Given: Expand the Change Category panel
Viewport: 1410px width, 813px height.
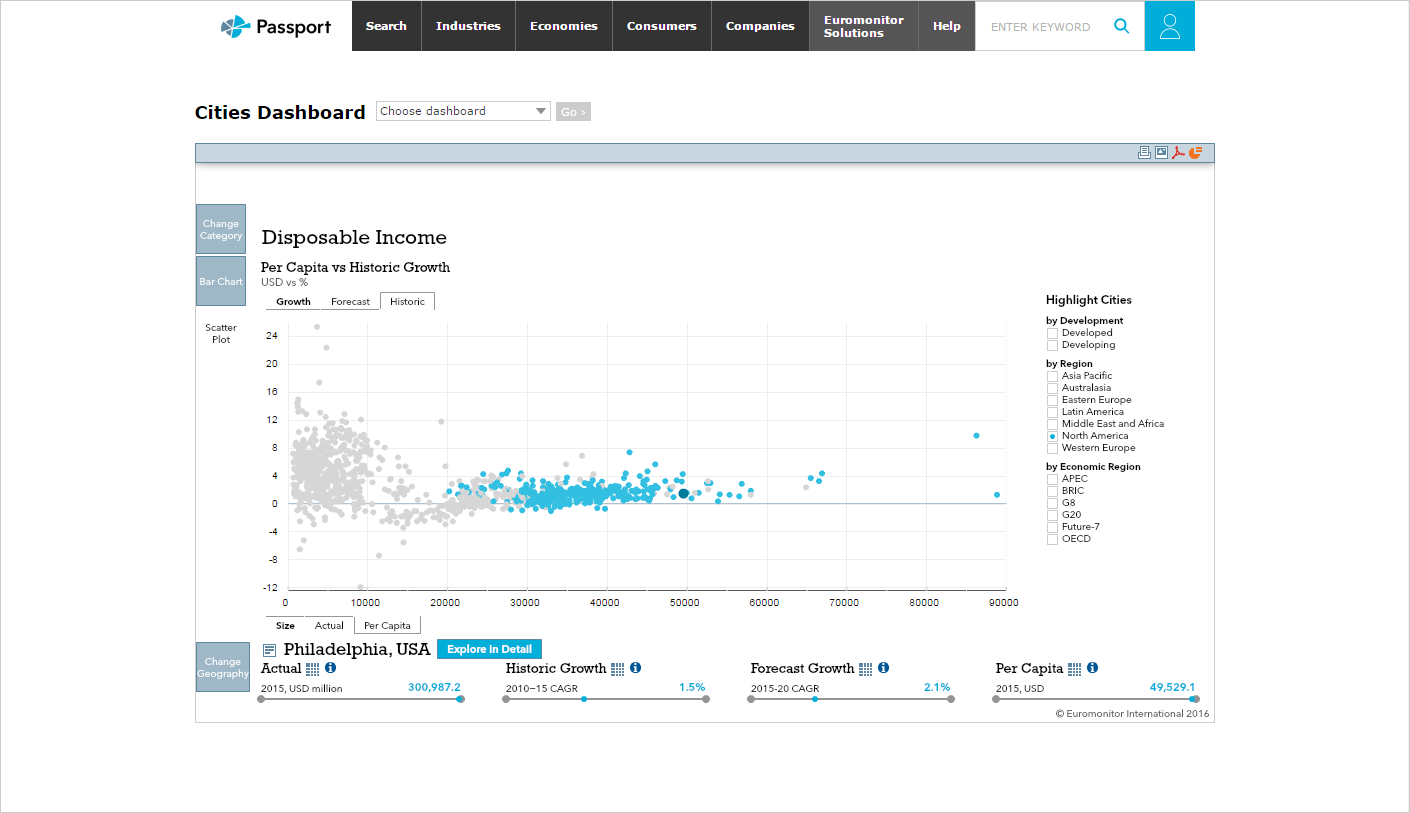Looking at the screenshot, I should coord(220,228).
